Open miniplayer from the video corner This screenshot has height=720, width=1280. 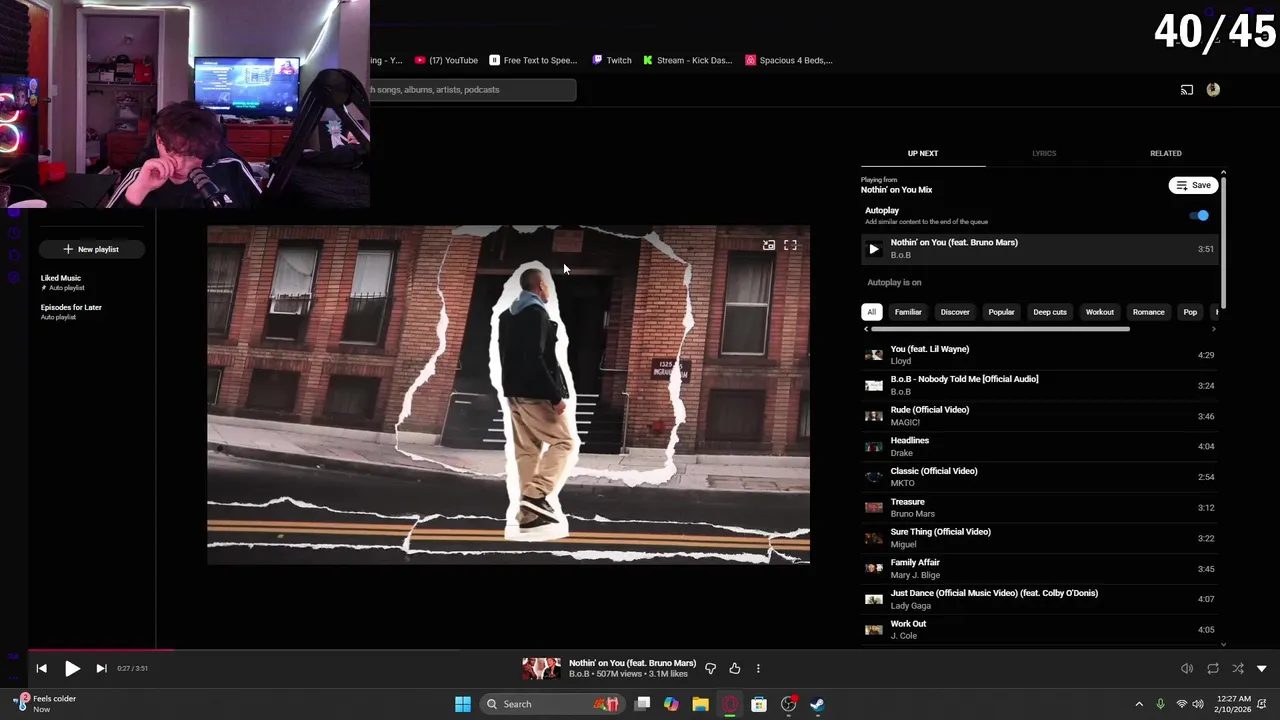(x=768, y=245)
